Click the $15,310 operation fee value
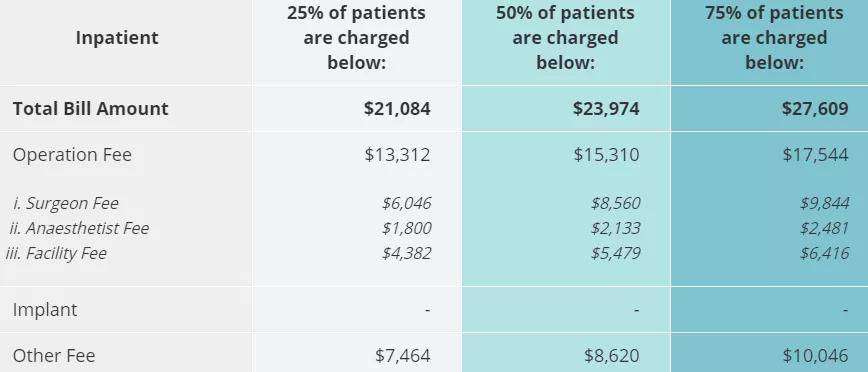The image size is (868, 372). point(606,154)
